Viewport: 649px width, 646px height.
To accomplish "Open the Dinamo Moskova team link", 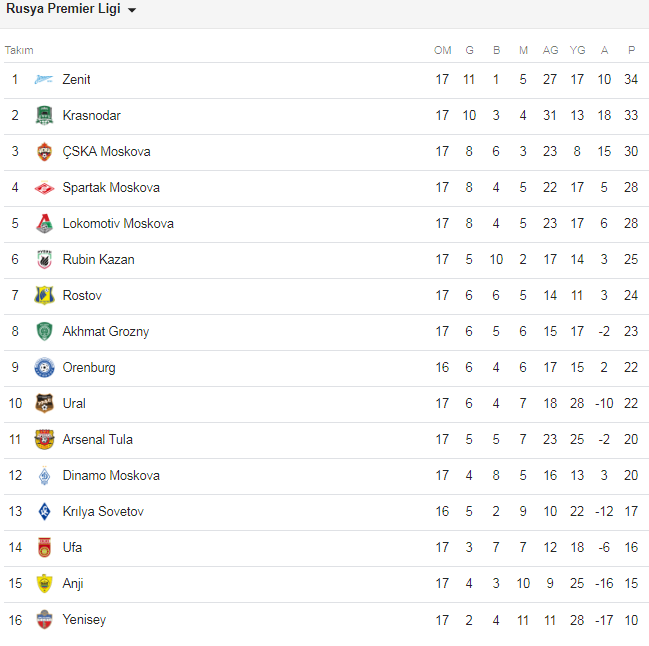I will 110,476.
